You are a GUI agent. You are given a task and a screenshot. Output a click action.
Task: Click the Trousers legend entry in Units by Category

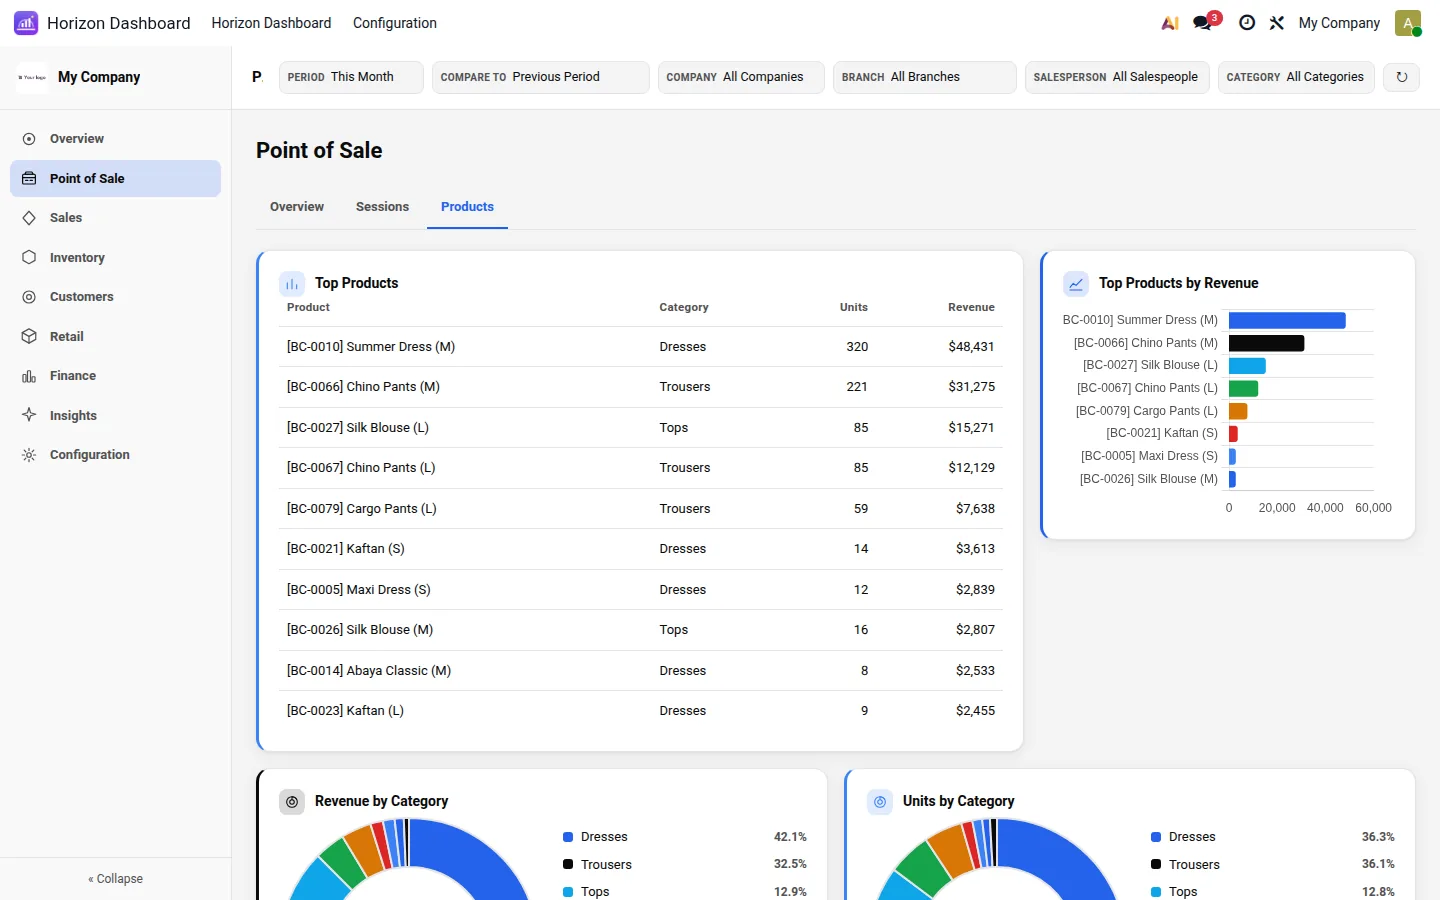[x=1272, y=865]
